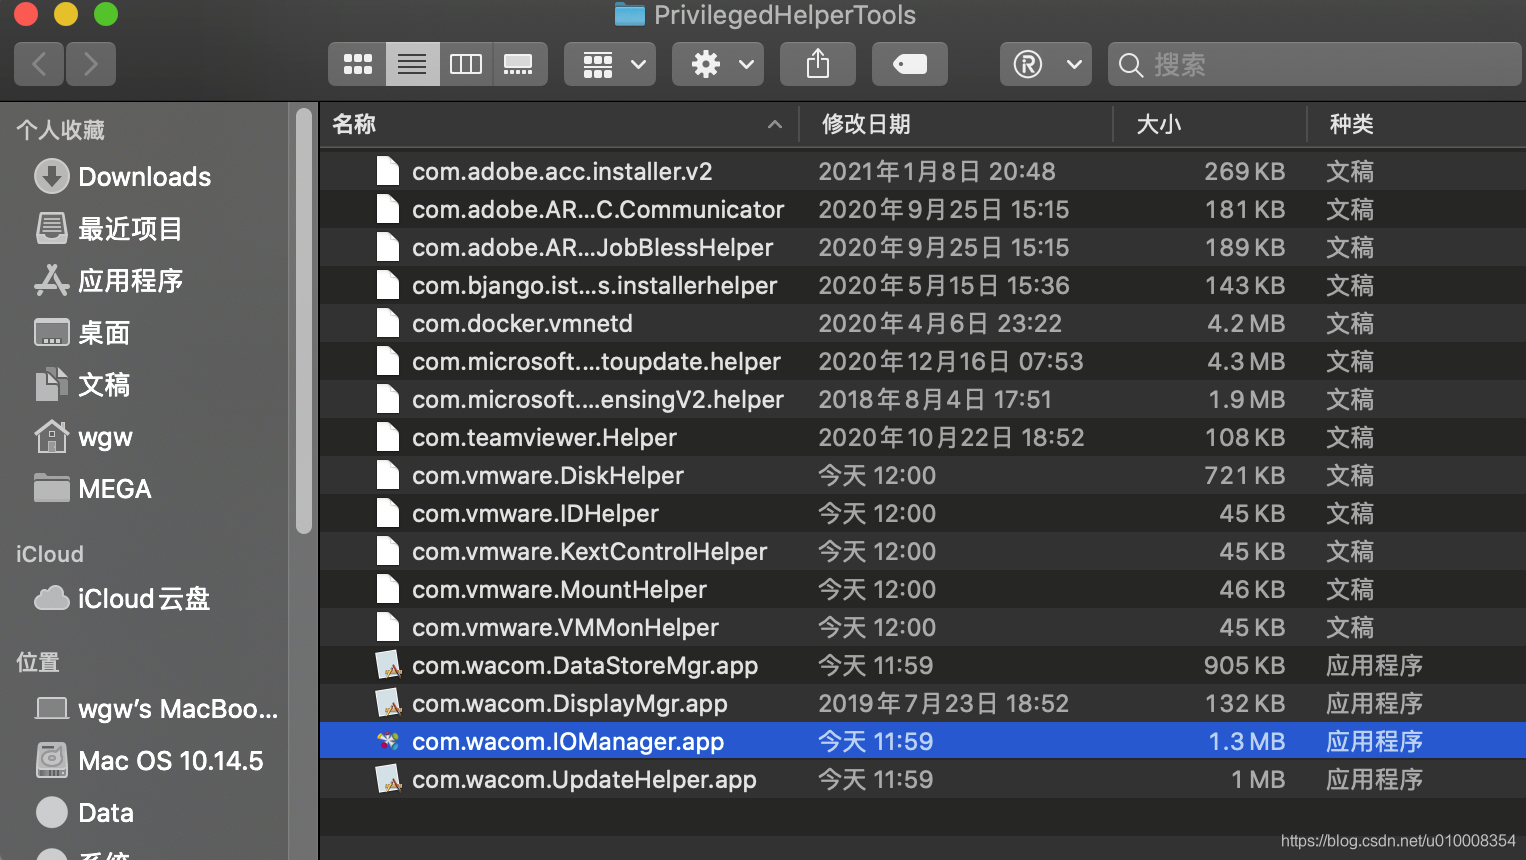Click the com.wacom.UpdateHelper.app icon
The height and width of the screenshot is (860, 1526).
388,779
